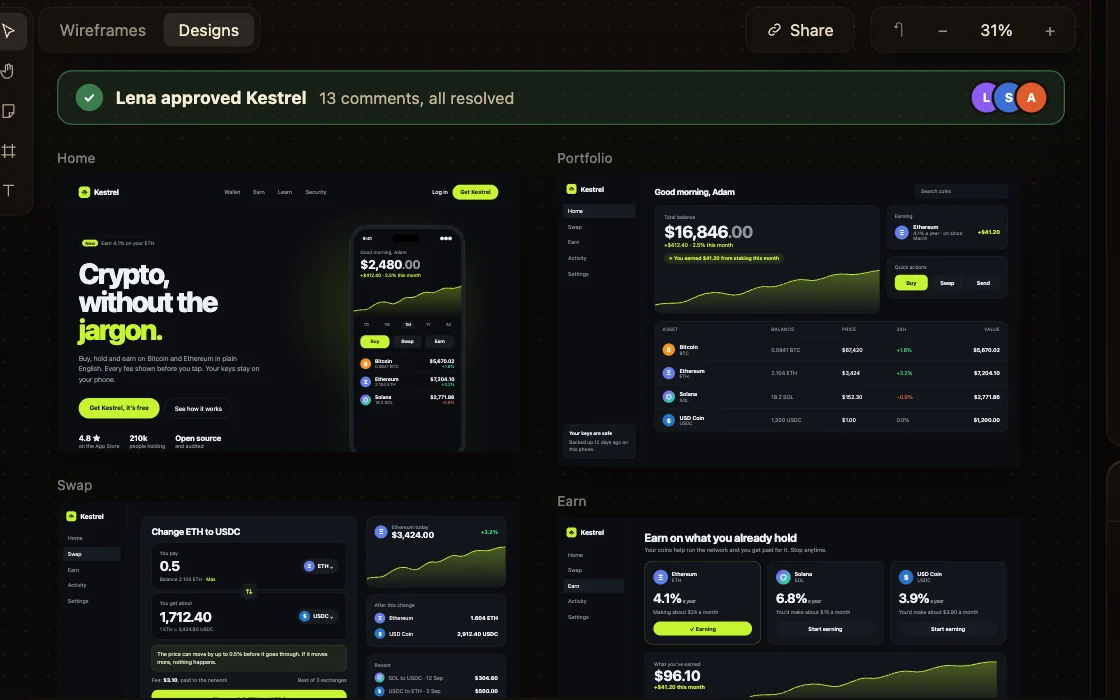This screenshot has width=1120, height=700.
Task: Select the Home design frame thumbnail
Action: (289, 315)
